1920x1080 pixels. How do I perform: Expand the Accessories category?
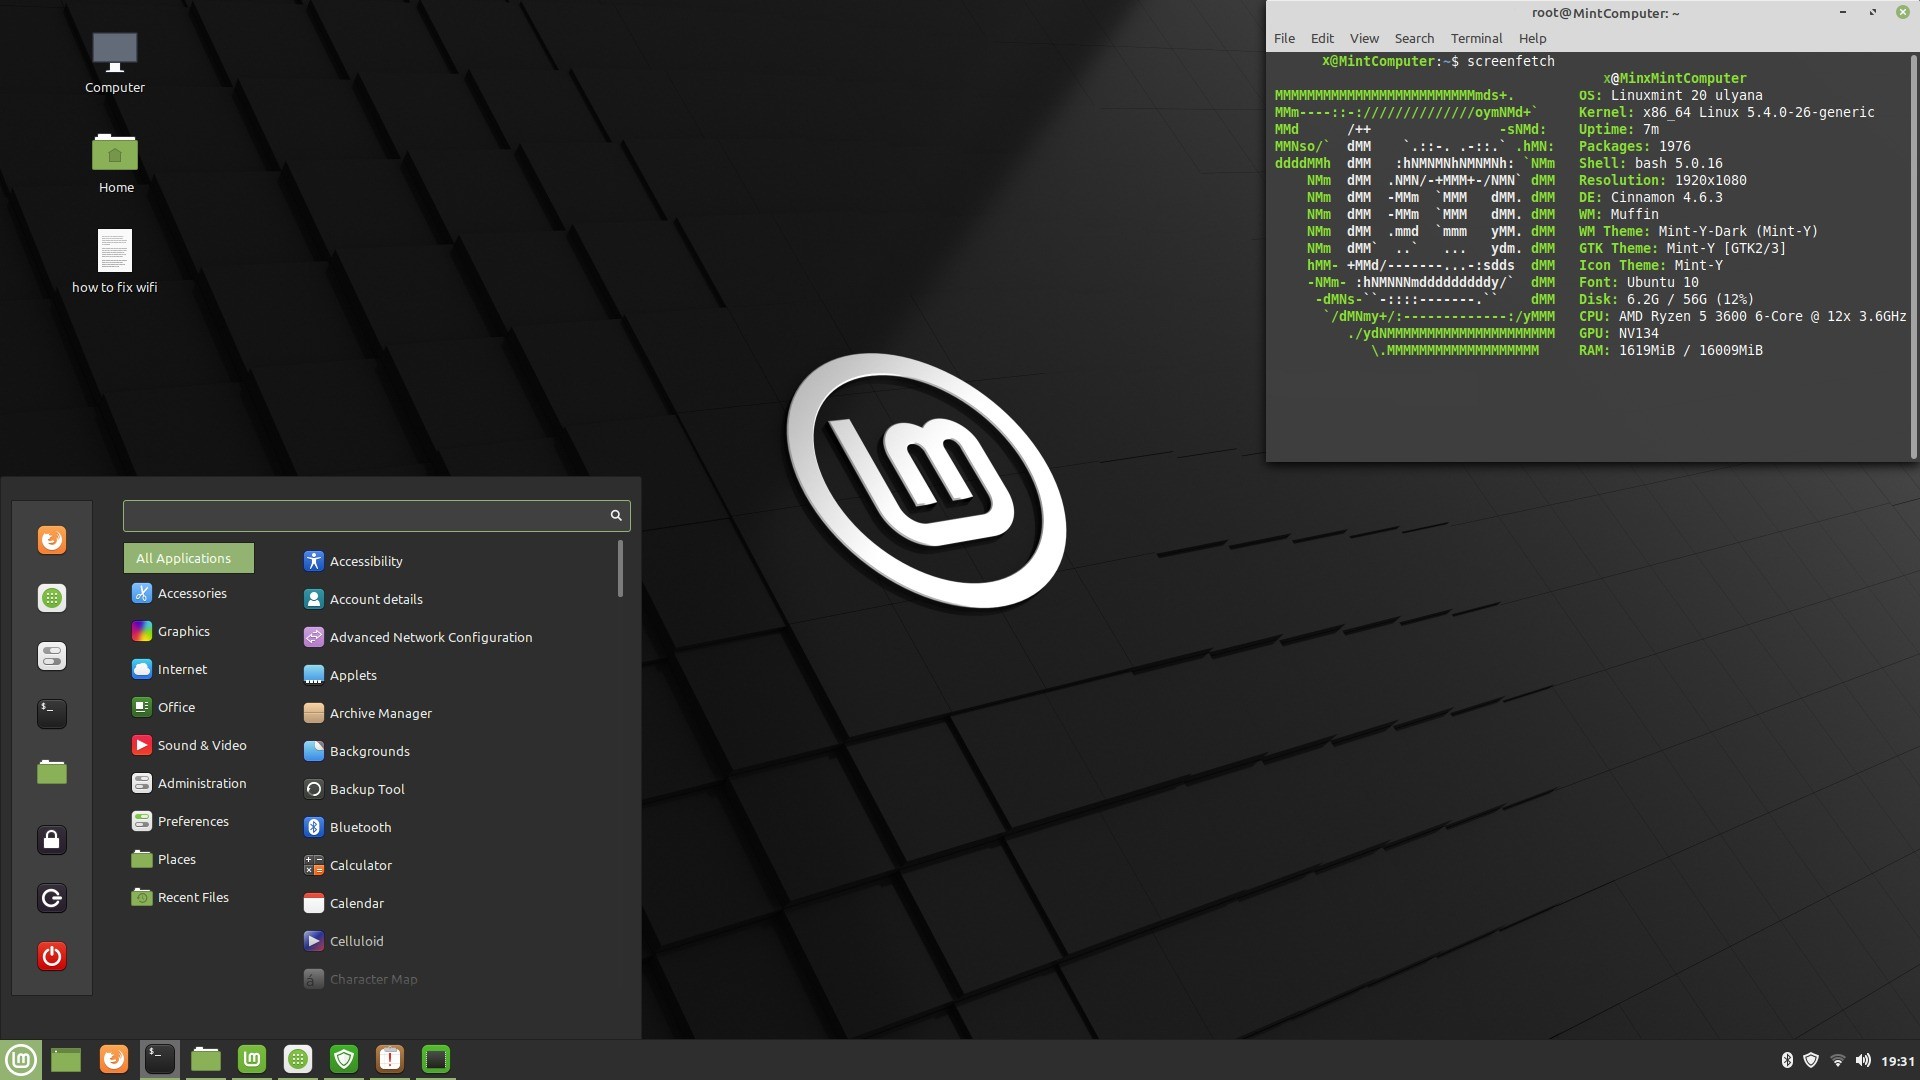coord(192,593)
